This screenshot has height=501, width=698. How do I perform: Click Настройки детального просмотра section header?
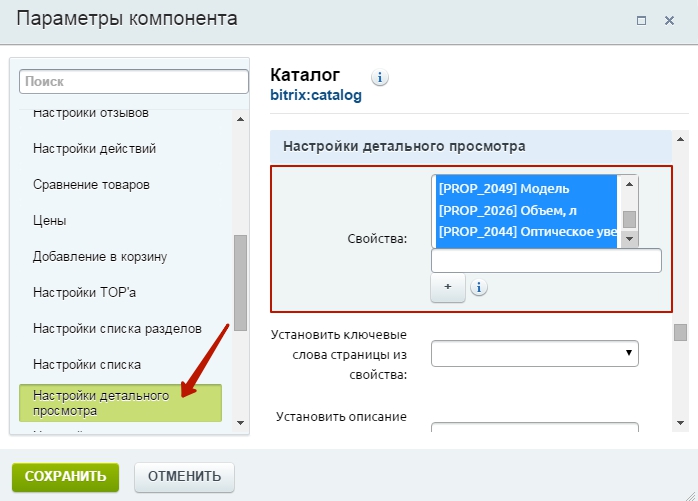(471, 147)
